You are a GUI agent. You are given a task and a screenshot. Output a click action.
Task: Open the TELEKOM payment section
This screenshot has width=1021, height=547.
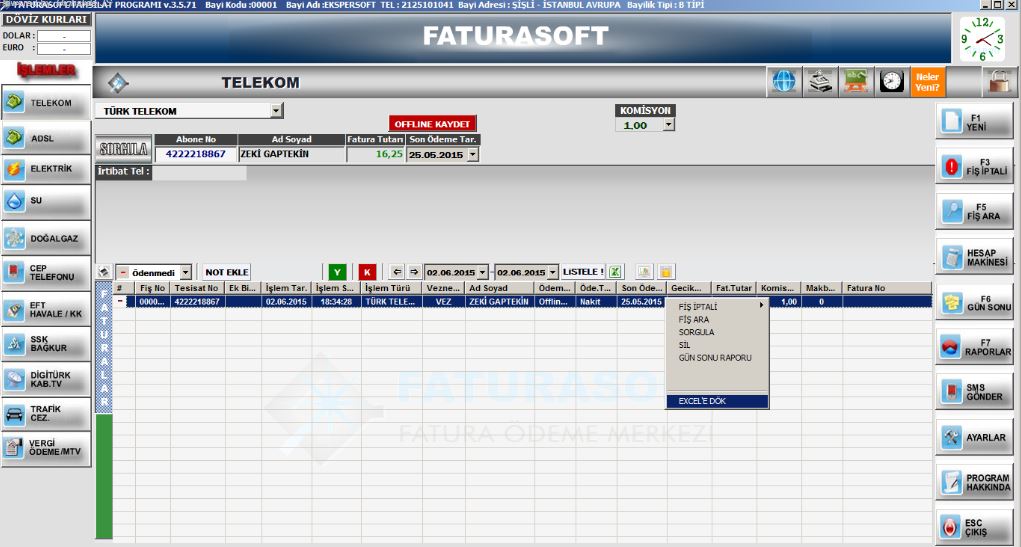coord(46,102)
